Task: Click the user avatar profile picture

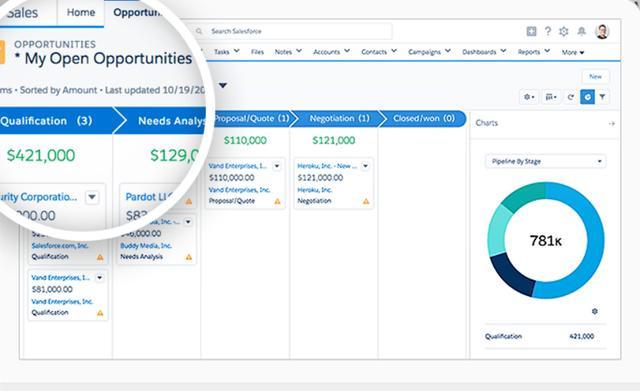Action: 602,31
